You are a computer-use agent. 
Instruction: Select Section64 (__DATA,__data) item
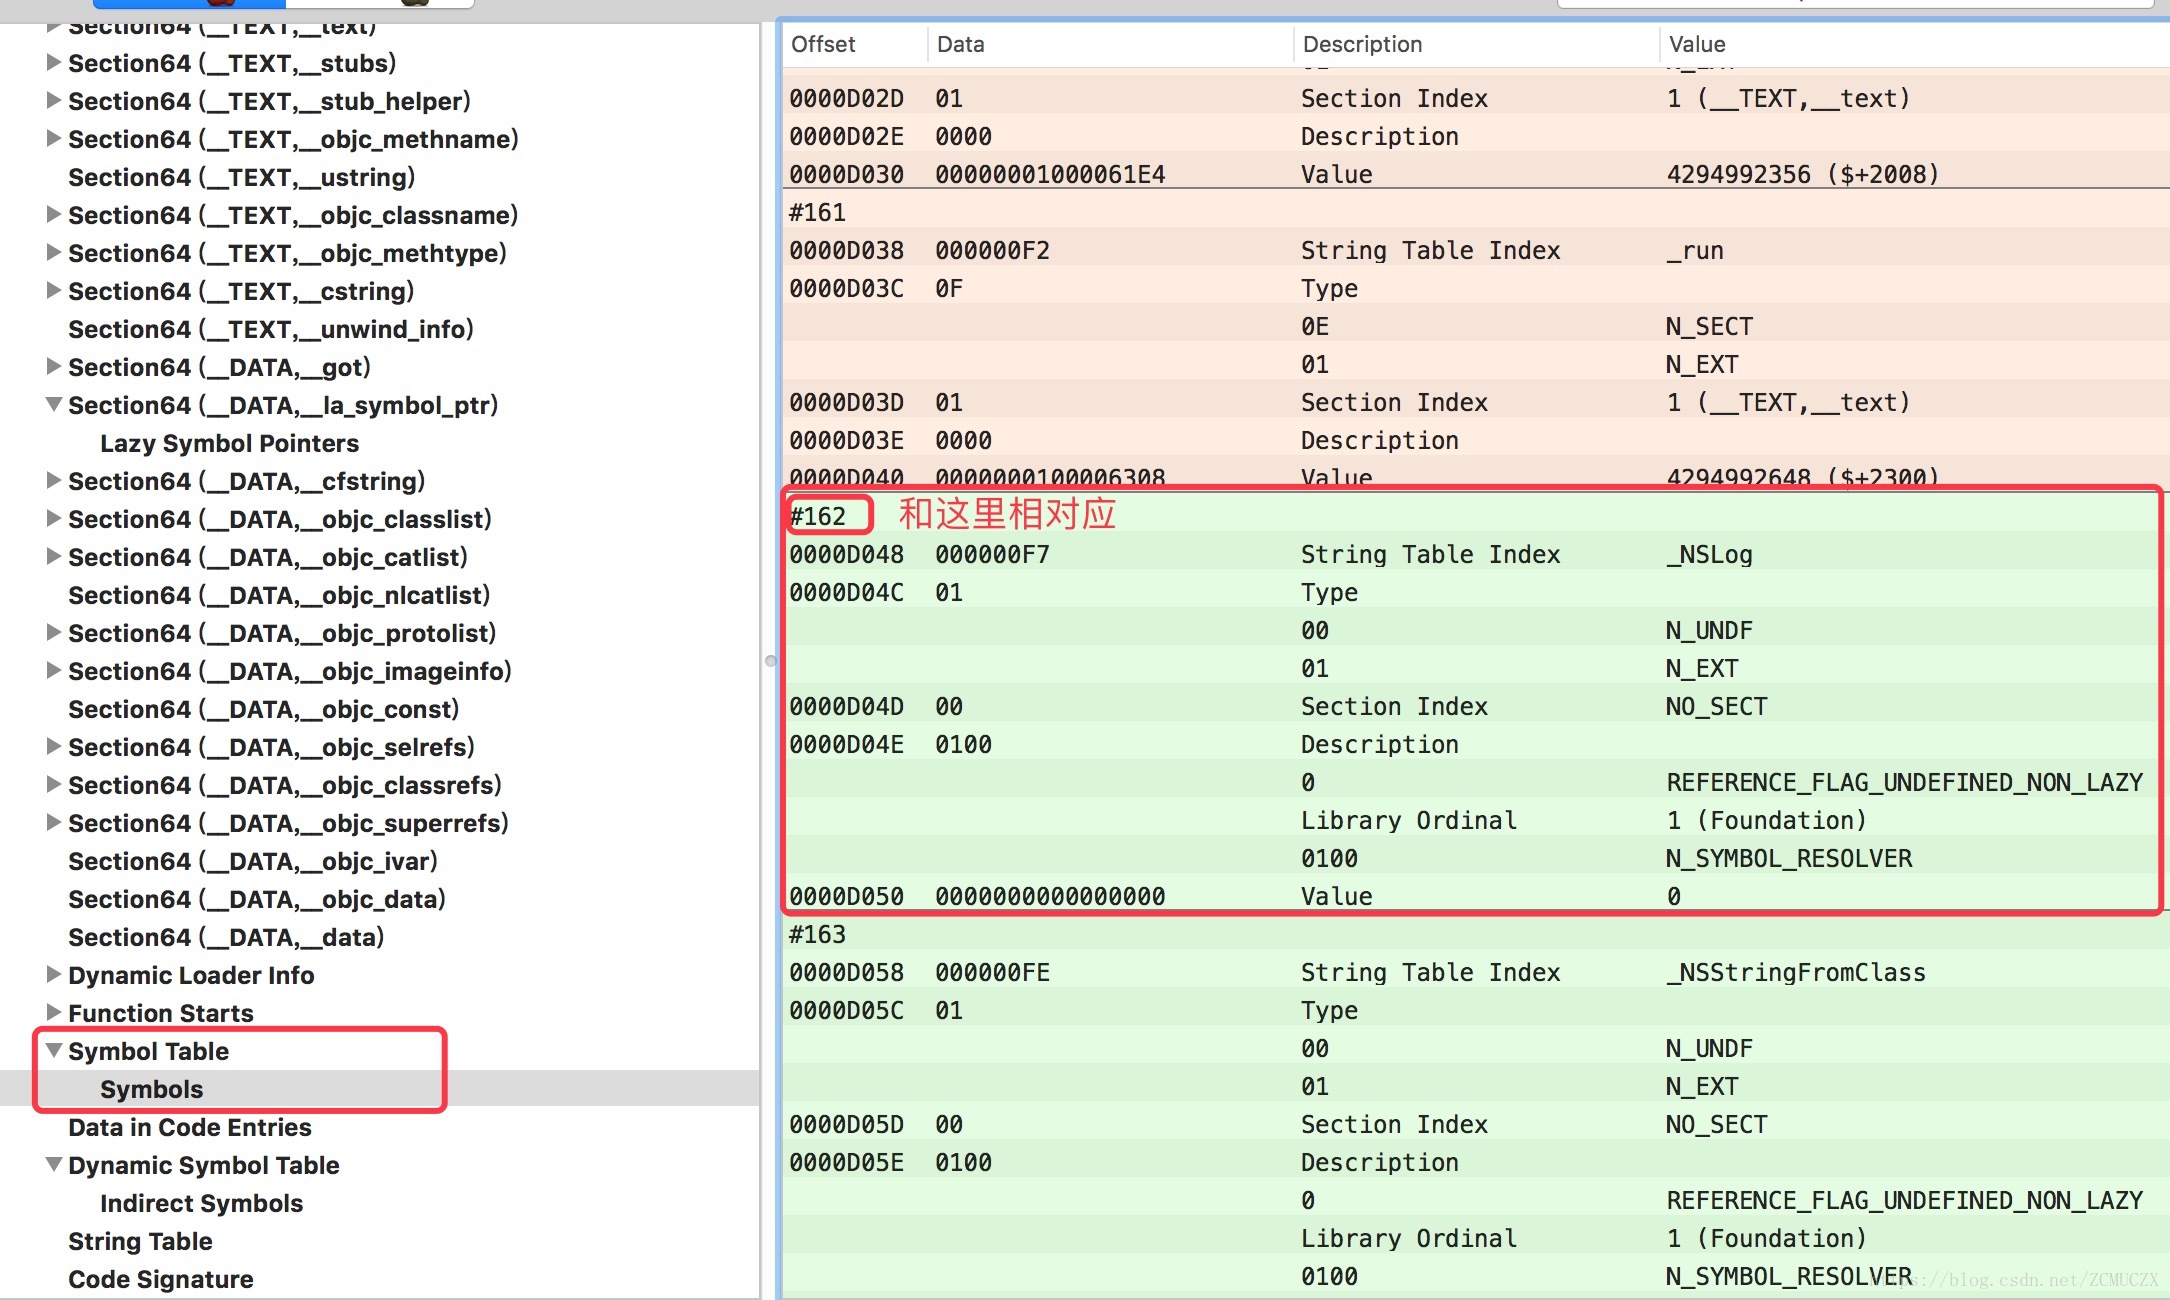tap(226, 937)
